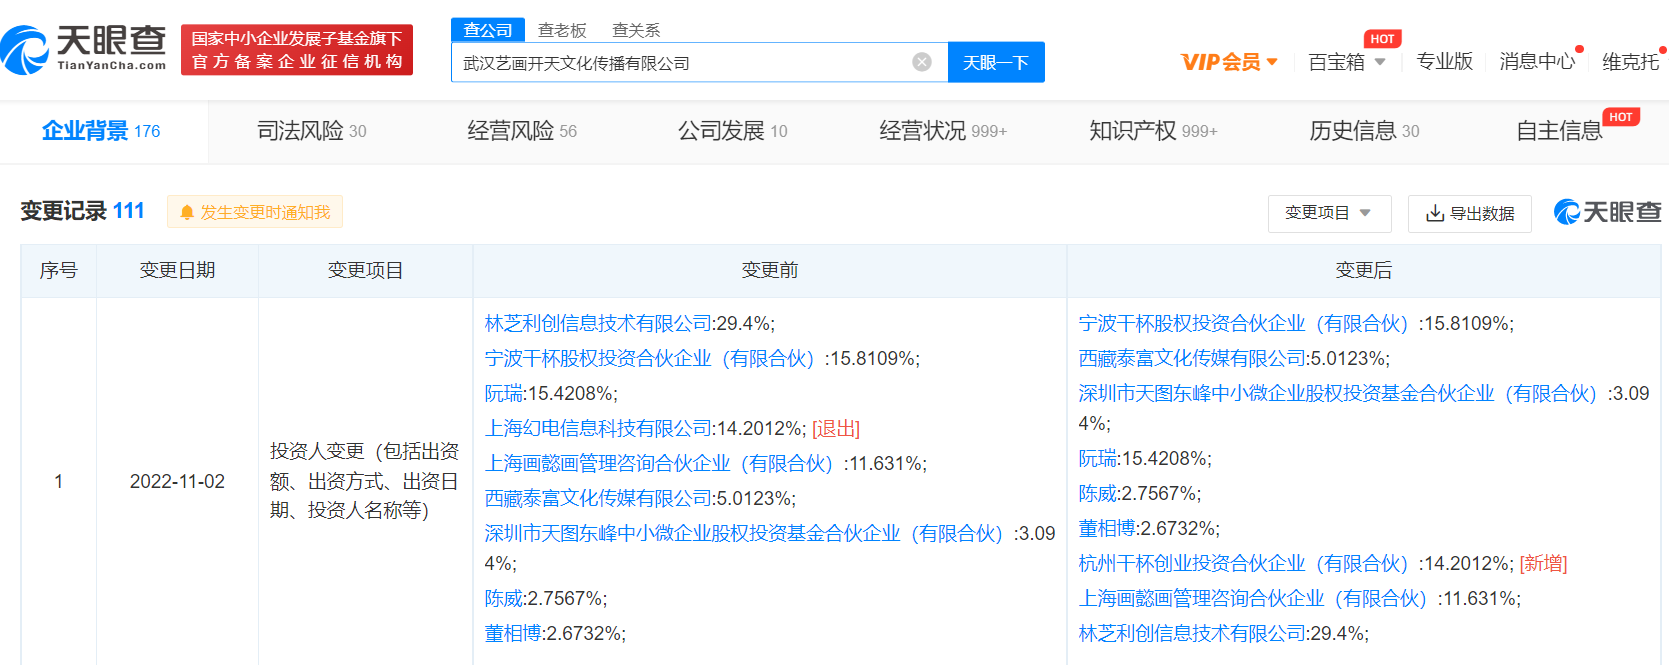1669x665 pixels.
Task: Click the 变更记录 111 heading
Action: coord(83,211)
